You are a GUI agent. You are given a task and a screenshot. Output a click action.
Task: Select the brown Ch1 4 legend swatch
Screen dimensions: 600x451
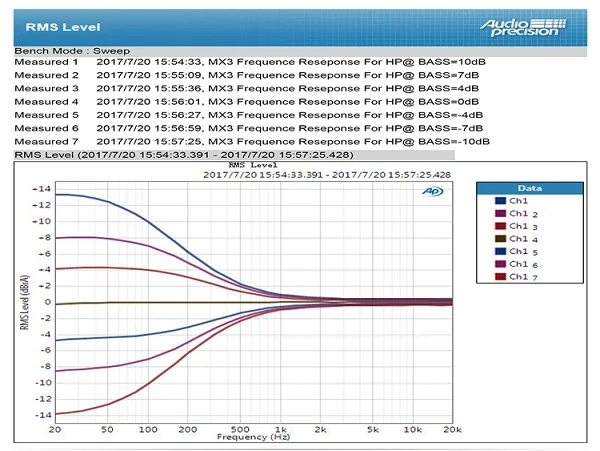(500, 239)
